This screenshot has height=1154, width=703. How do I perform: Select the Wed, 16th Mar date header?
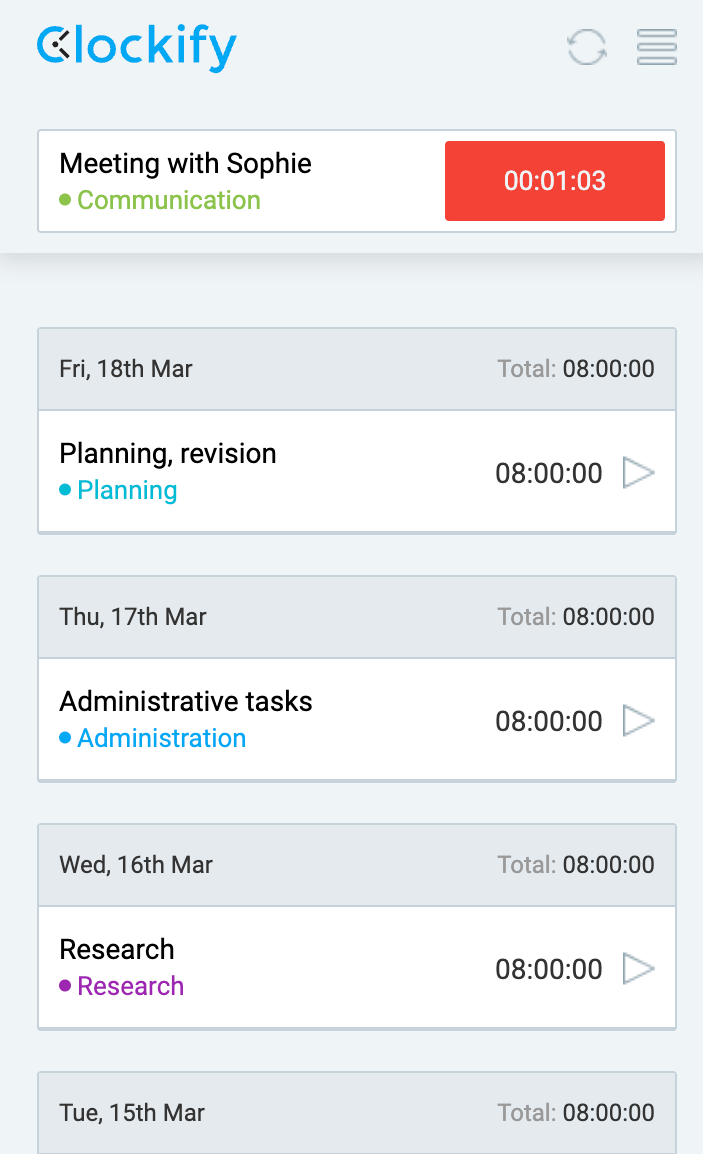[136, 865]
